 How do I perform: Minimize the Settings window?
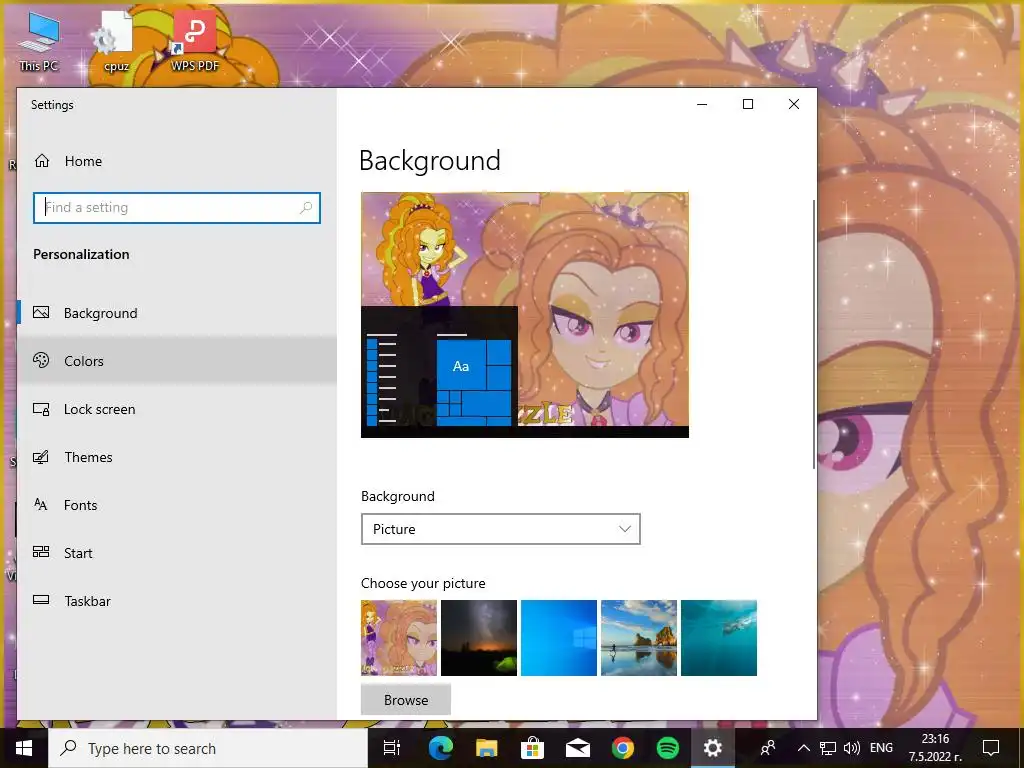(x=702, y=104)
